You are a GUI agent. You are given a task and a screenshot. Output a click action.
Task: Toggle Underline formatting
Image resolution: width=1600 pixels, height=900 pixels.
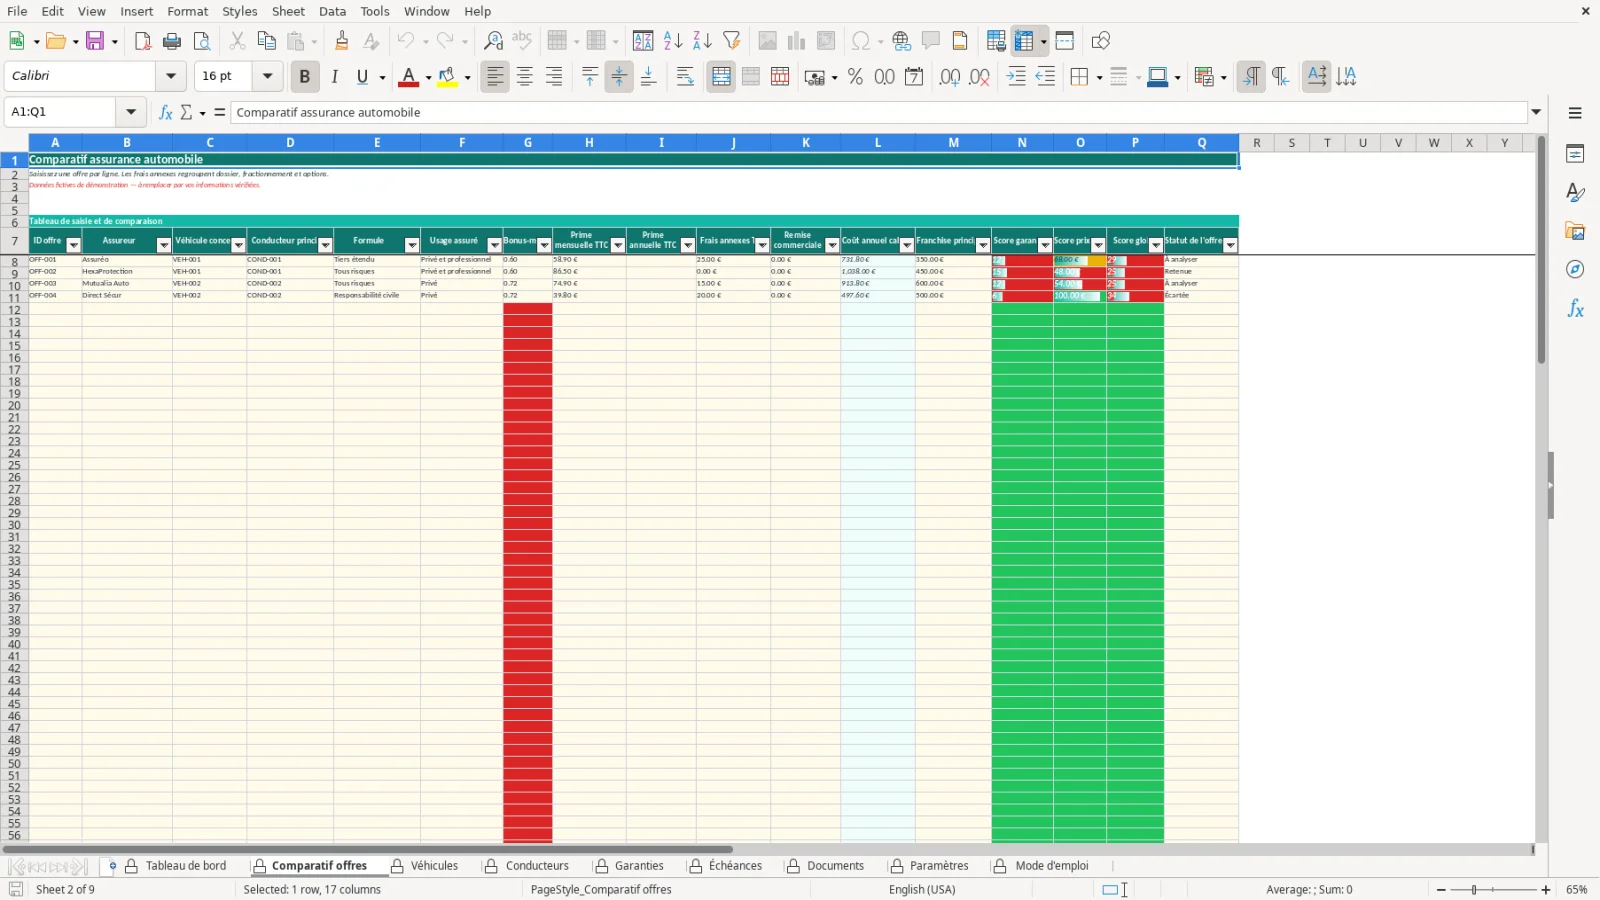coord(362,77)
